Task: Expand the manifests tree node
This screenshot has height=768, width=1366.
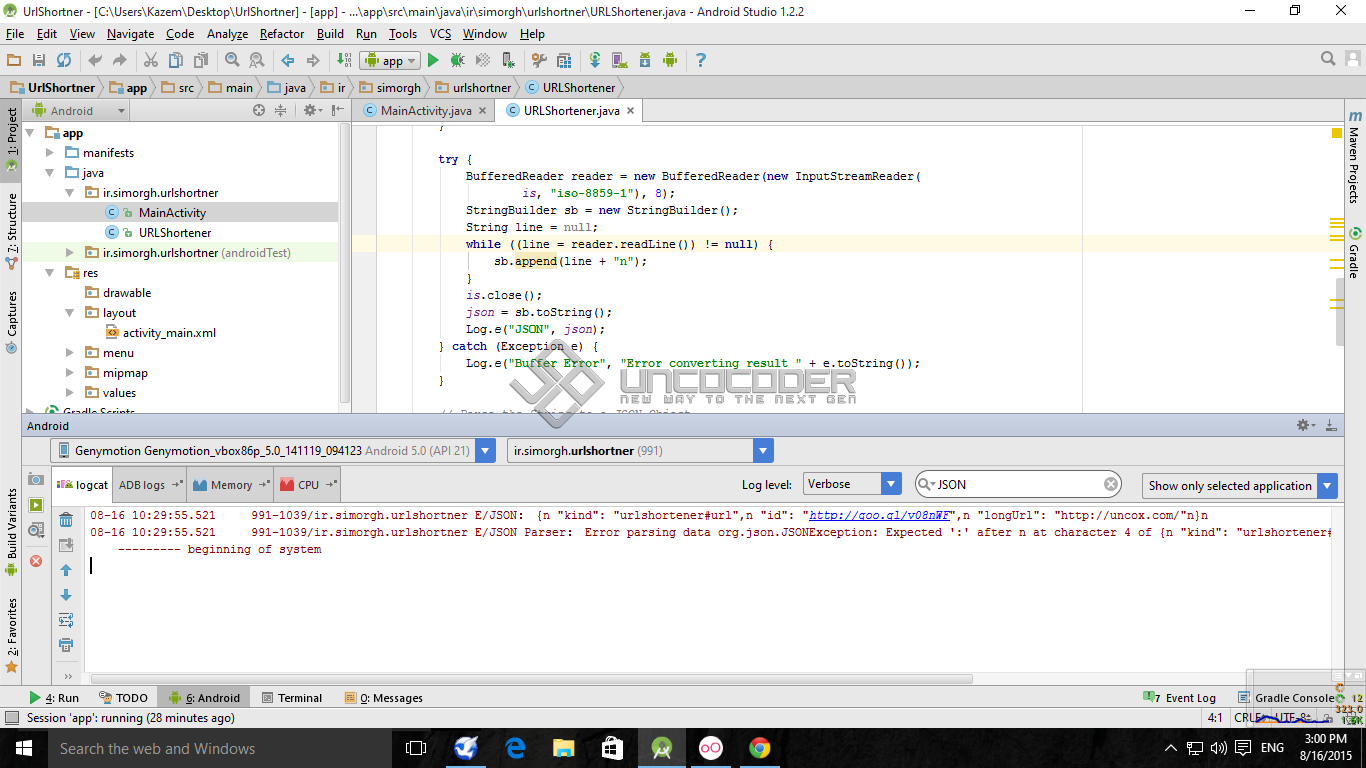Action: [51, 153]
